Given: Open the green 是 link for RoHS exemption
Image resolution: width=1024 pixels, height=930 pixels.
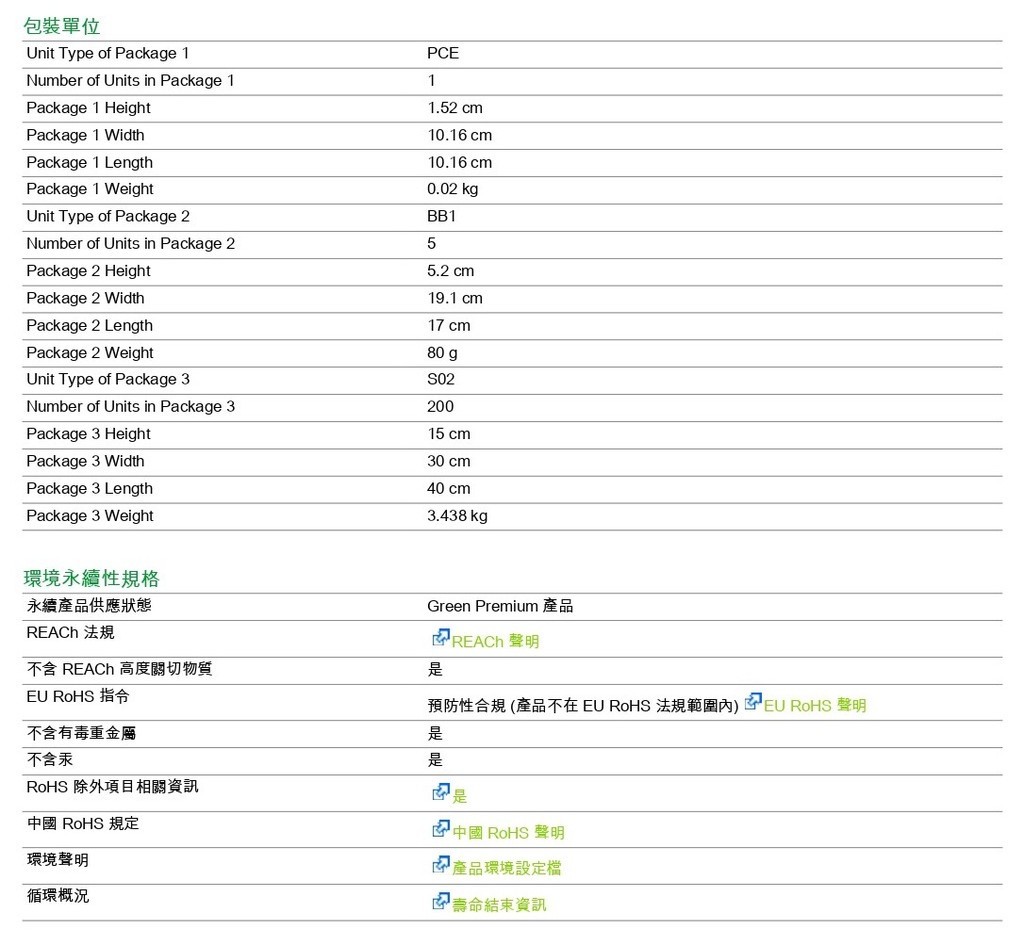Looking at the screenshot, I should pyautogui.click(x=460, y=797).
